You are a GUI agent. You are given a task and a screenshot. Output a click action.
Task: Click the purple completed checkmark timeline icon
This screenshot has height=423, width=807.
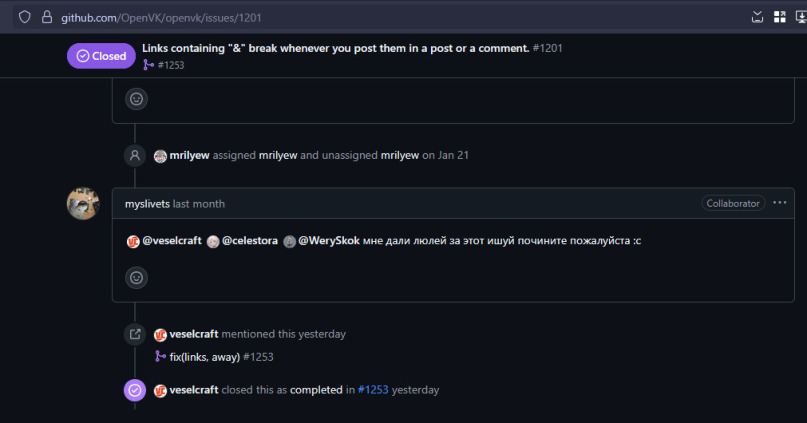point(135,390)
